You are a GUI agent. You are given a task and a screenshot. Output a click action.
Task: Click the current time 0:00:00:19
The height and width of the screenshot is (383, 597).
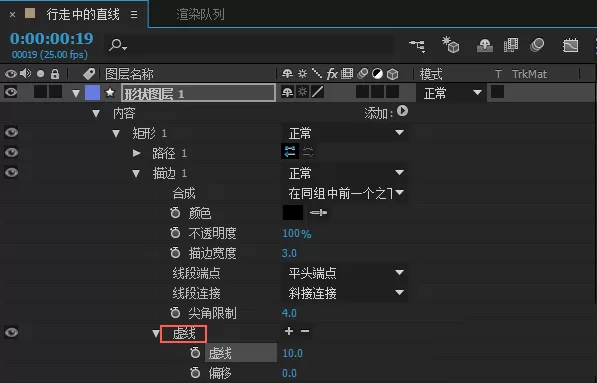(51, 38)
